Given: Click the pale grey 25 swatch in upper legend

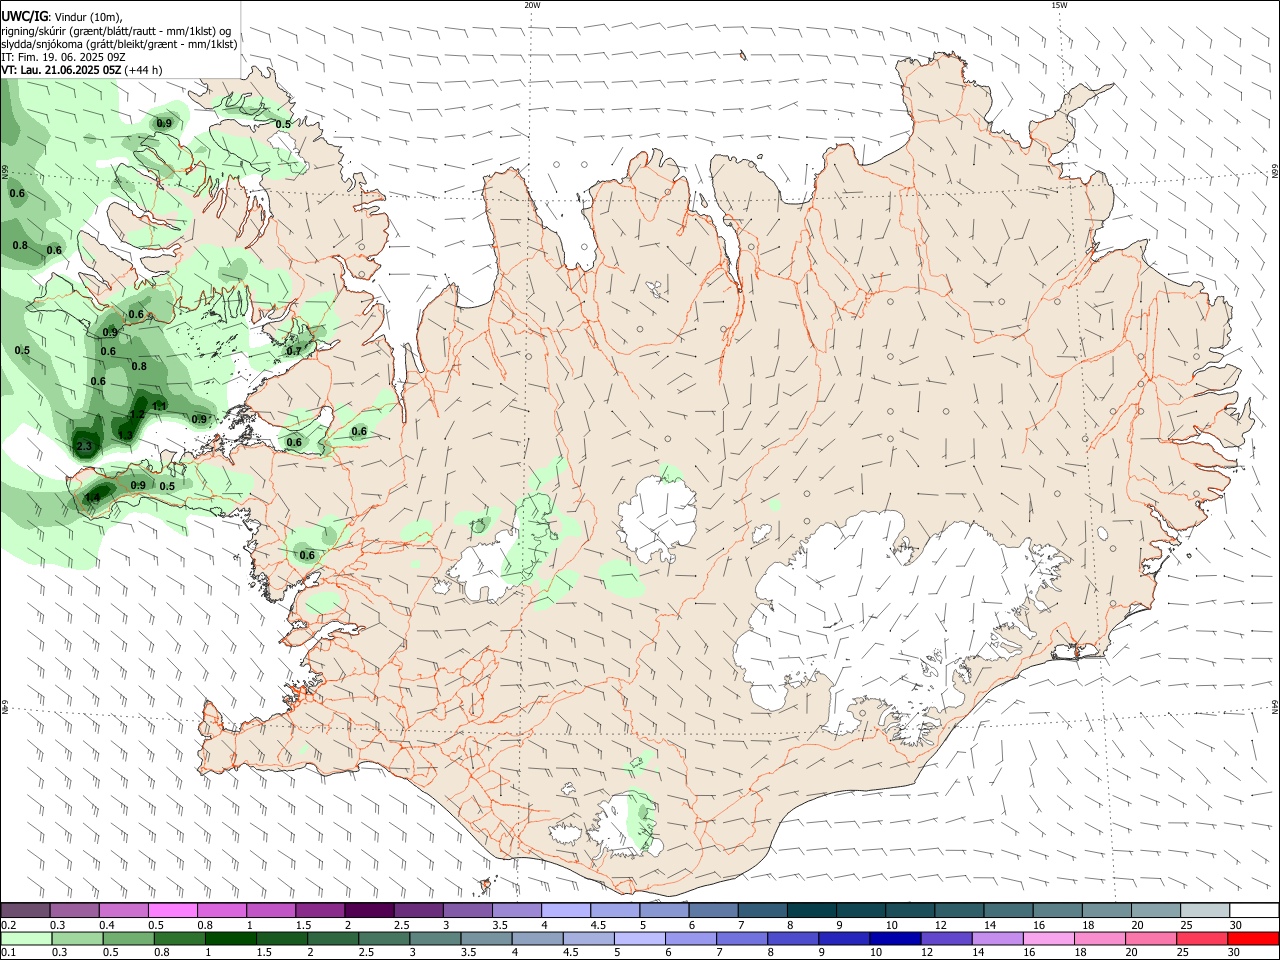Looking at the screenshot, I should [x=1205, y=910].
